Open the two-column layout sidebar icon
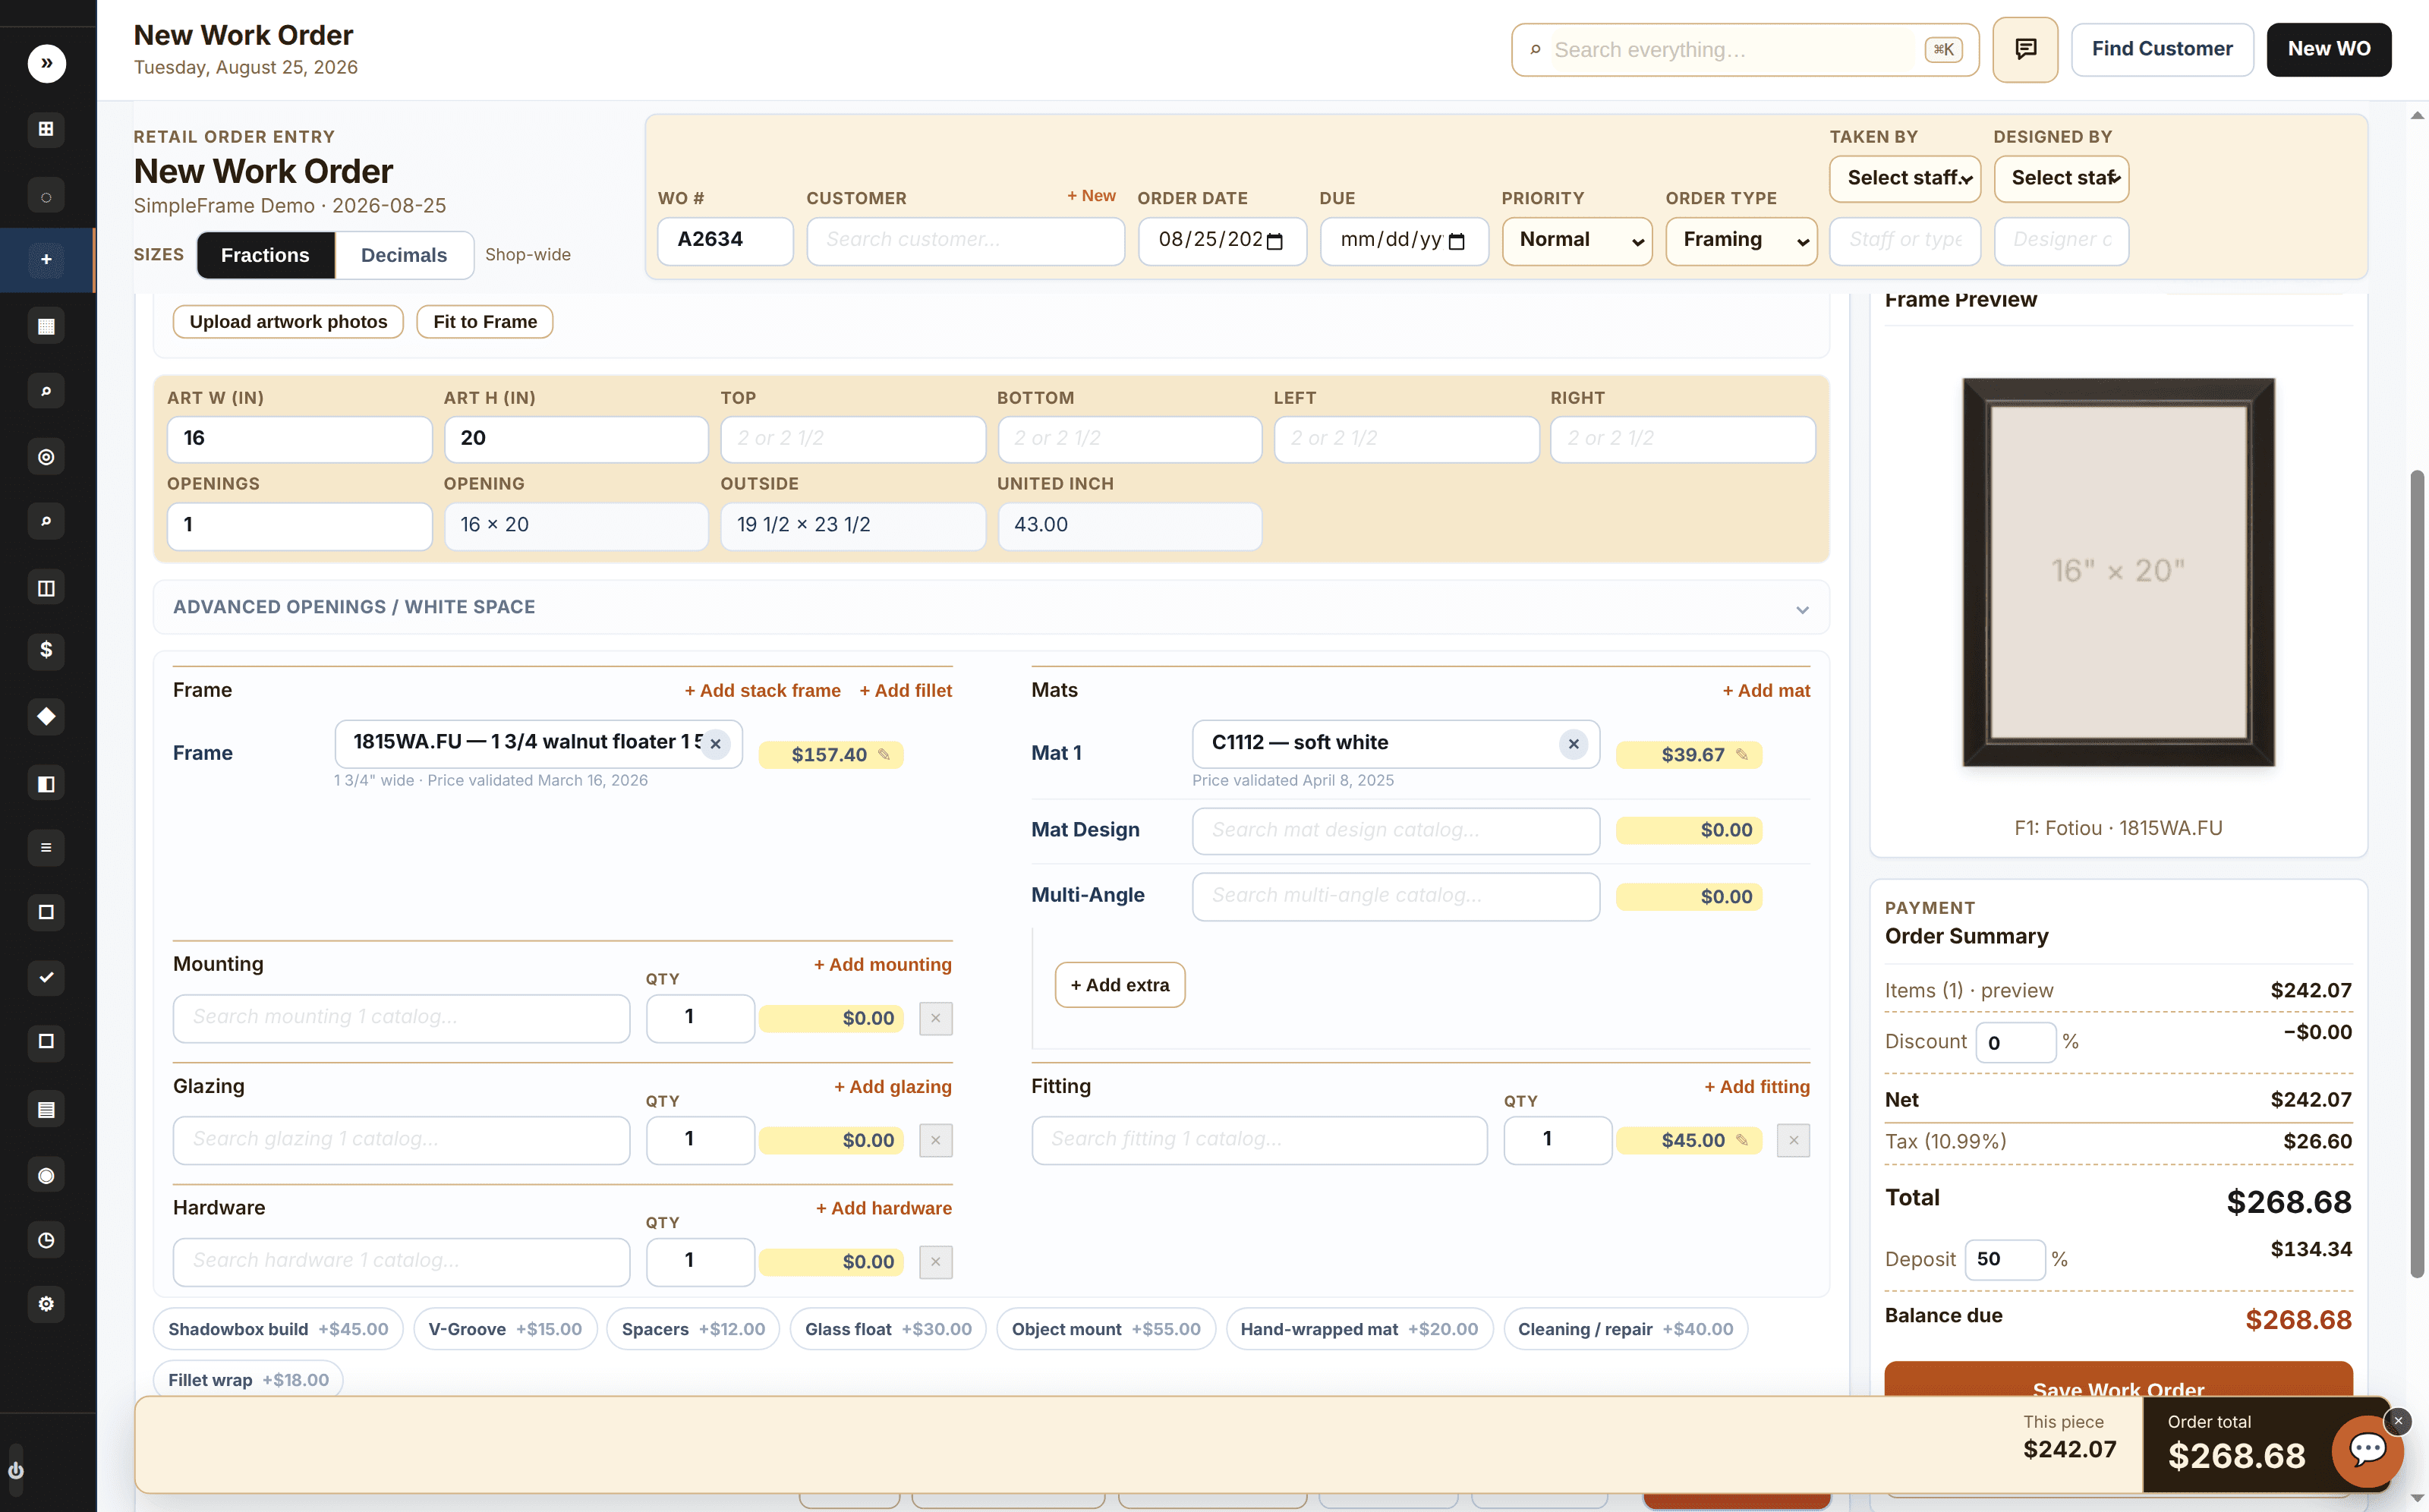The height and width of the screenshot is (1512, 2429). tap(46, 588)
